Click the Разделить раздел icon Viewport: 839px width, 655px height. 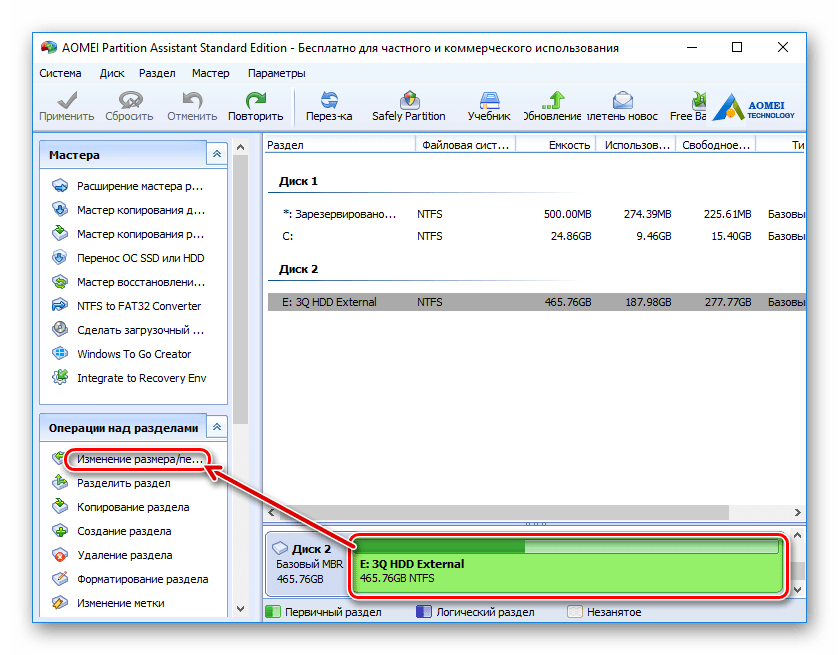point(60,483)
